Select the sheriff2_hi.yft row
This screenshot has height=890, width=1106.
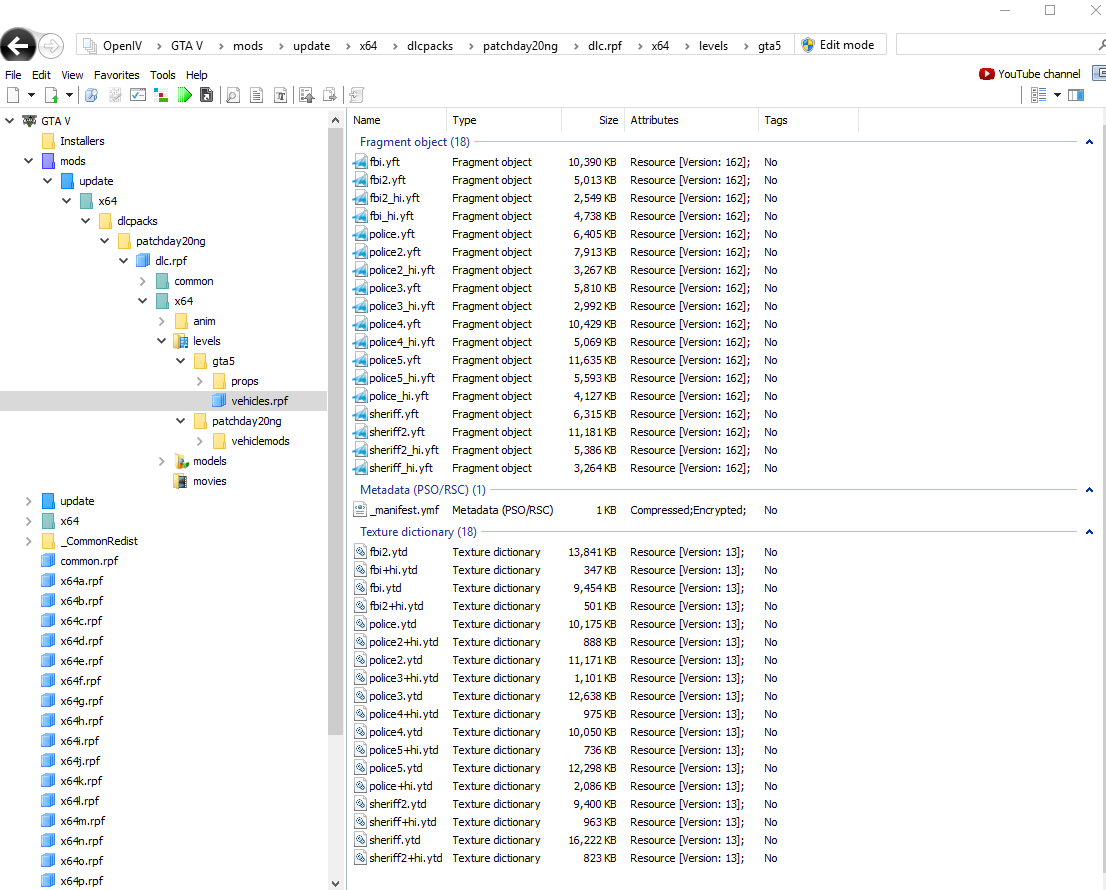pos(557,450)
